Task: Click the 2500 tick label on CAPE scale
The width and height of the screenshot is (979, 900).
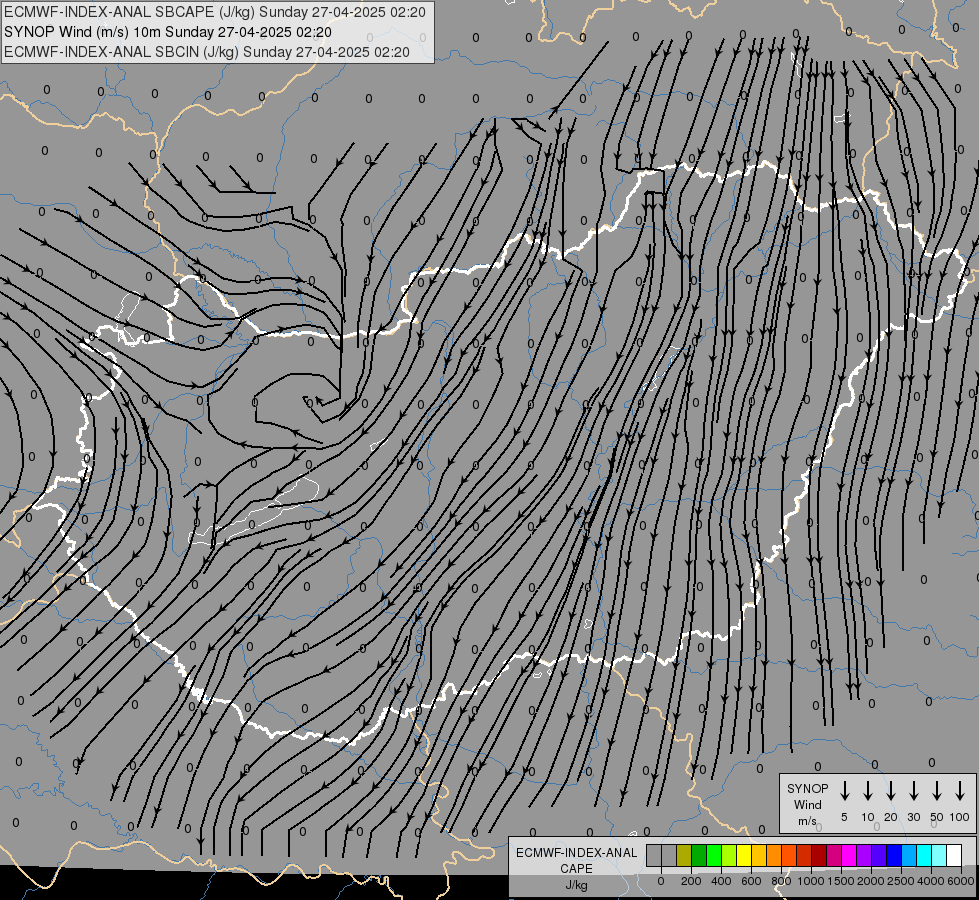Action: [x=901, y=881]
